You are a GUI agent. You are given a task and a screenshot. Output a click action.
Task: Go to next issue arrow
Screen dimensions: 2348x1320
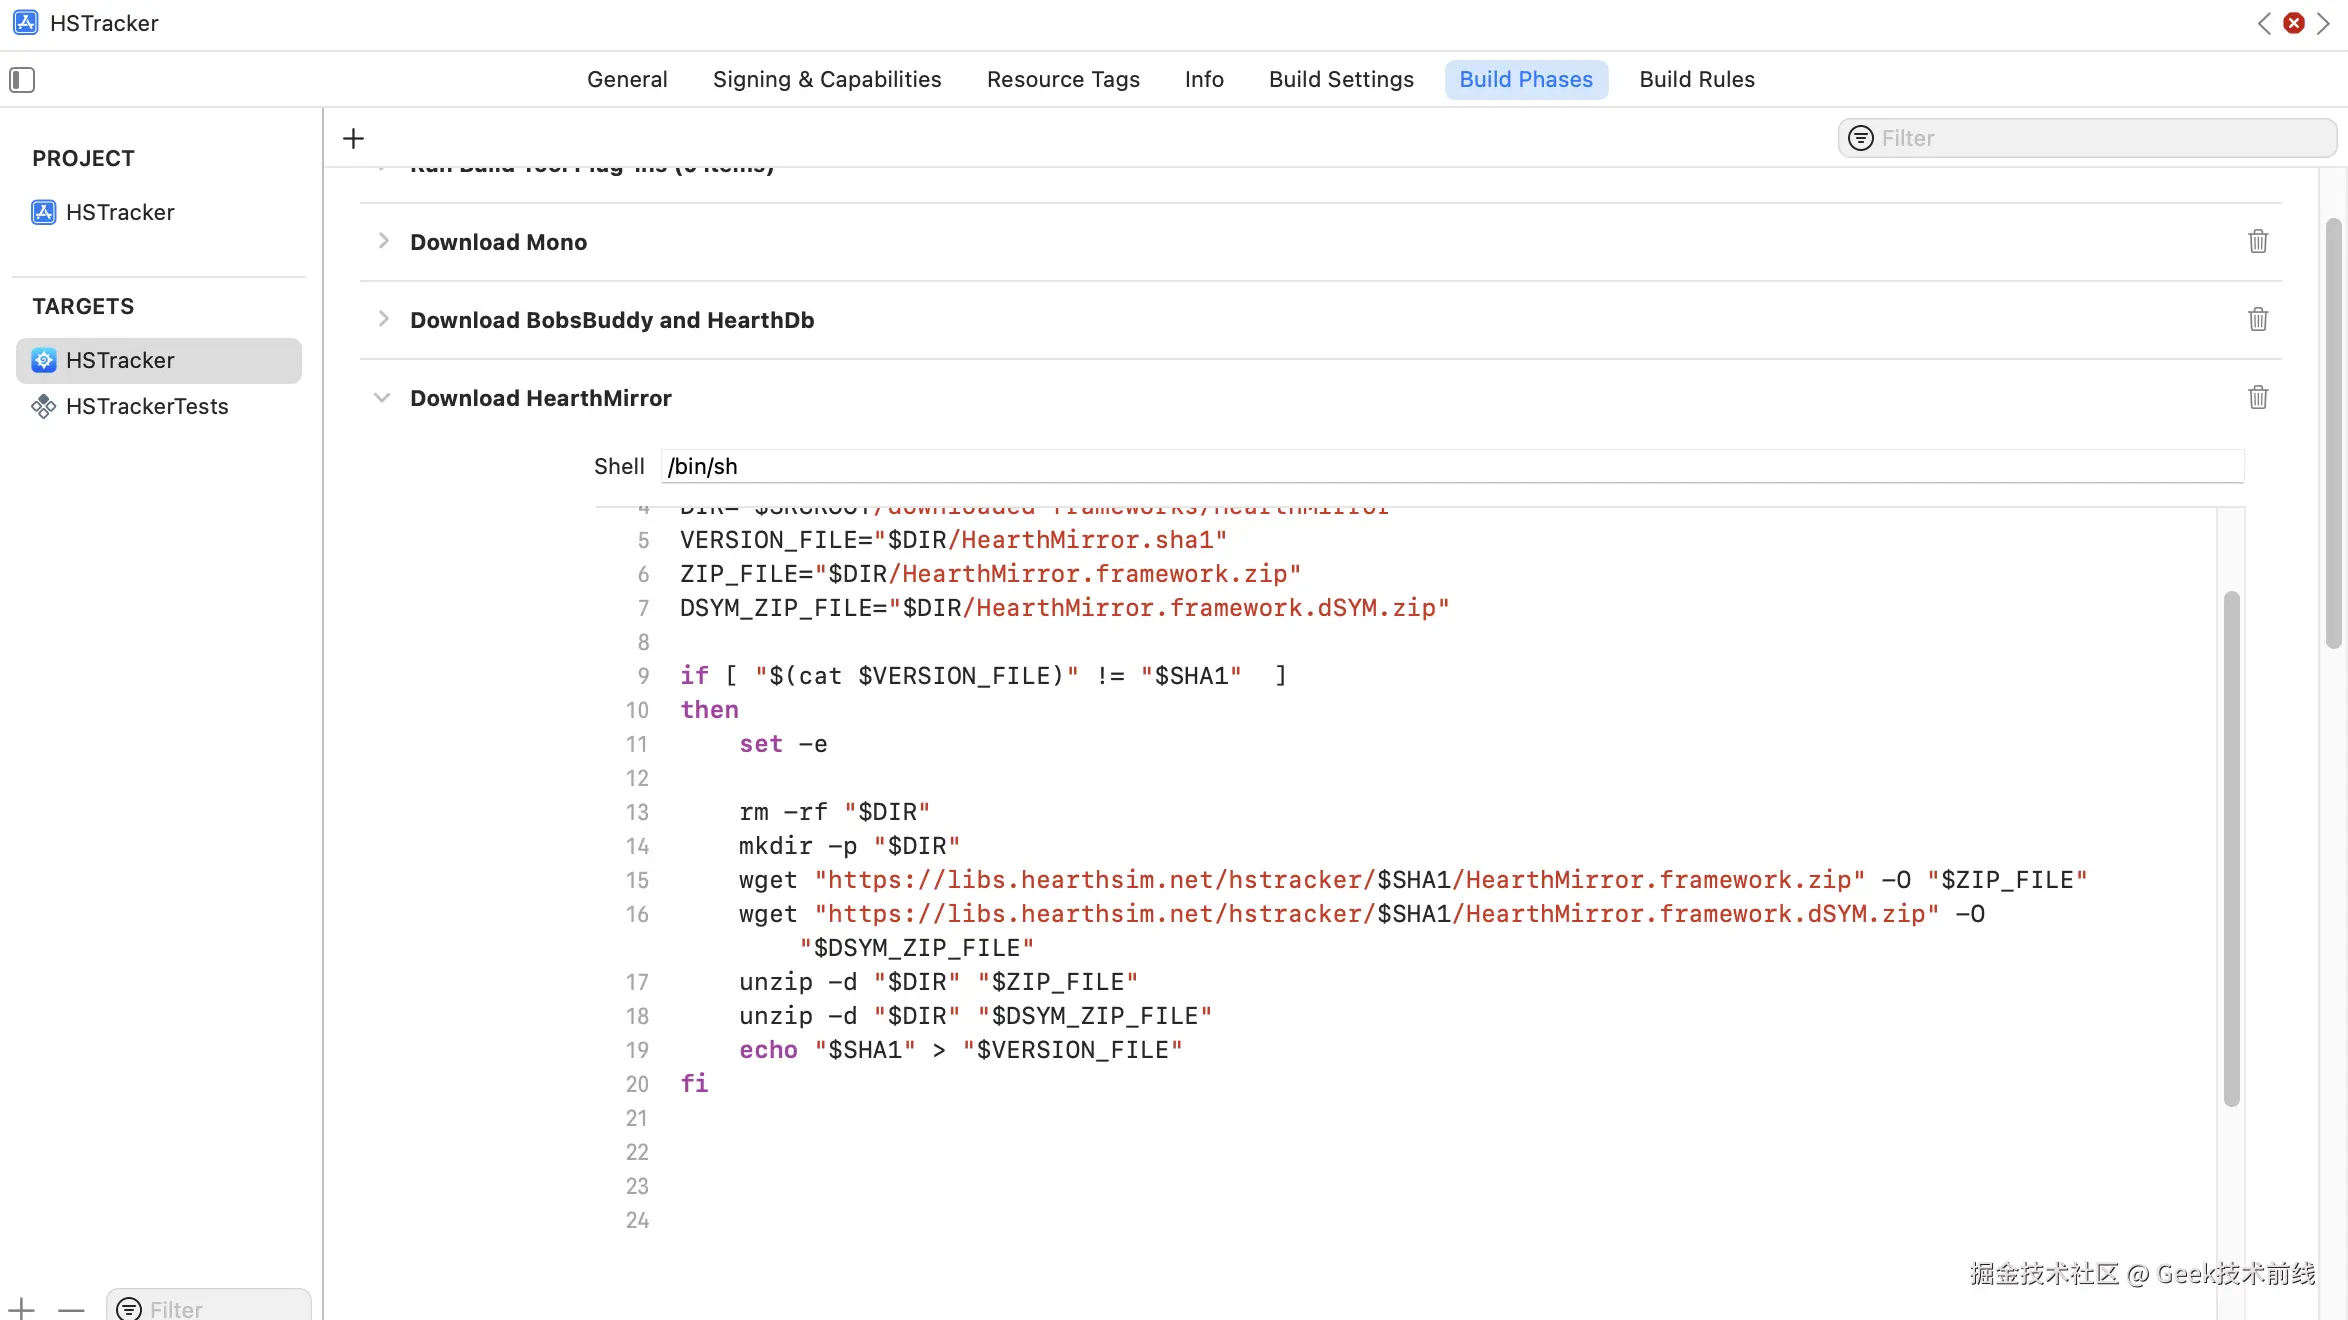2323,23
